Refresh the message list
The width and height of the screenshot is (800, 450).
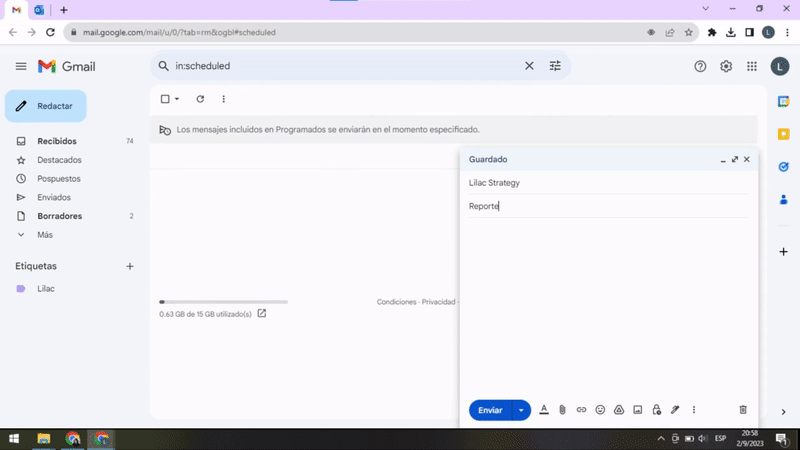coord(200,99)
